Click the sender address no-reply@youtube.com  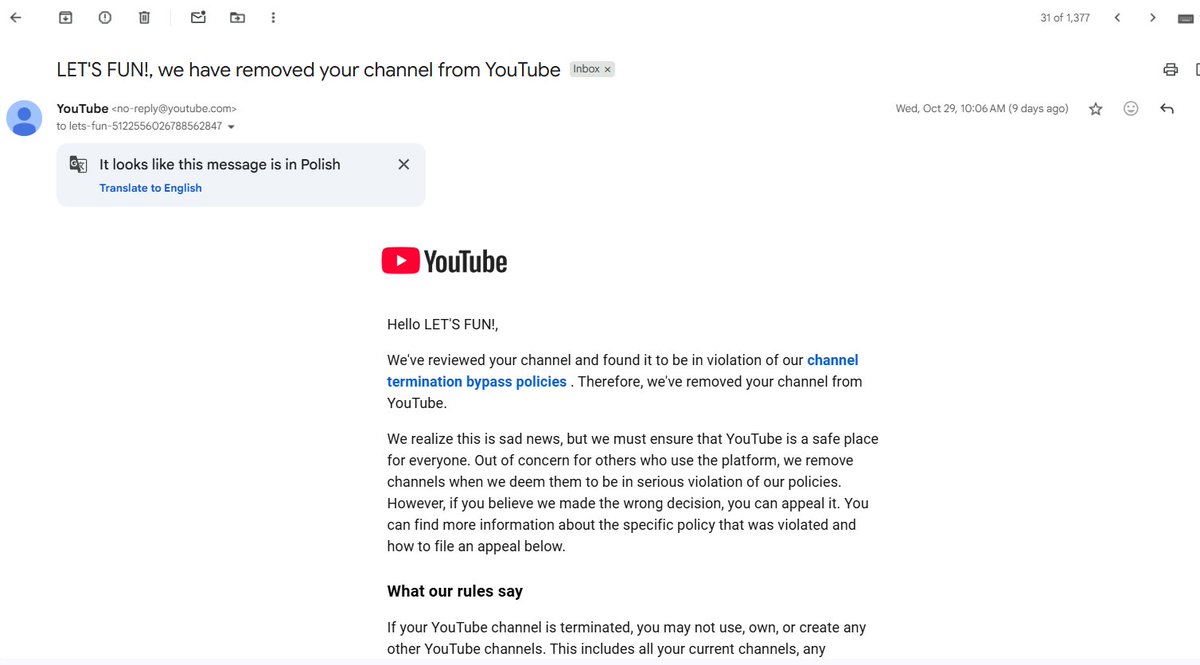(174, 108)
